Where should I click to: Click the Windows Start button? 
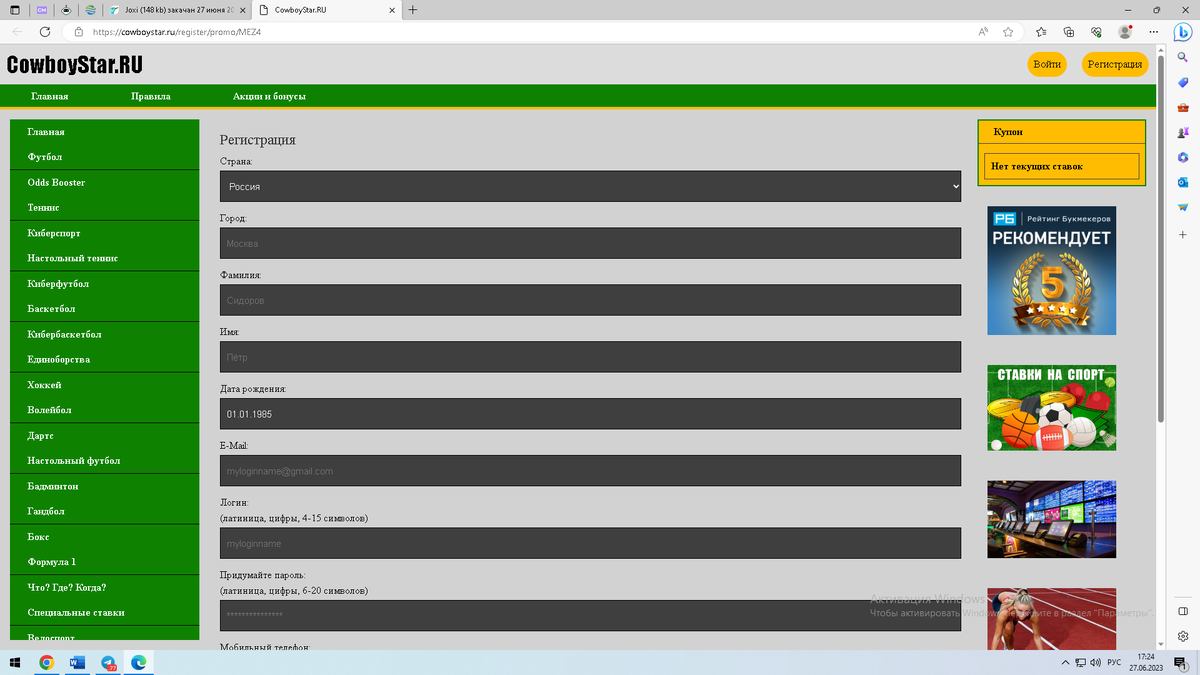[15, 662]
